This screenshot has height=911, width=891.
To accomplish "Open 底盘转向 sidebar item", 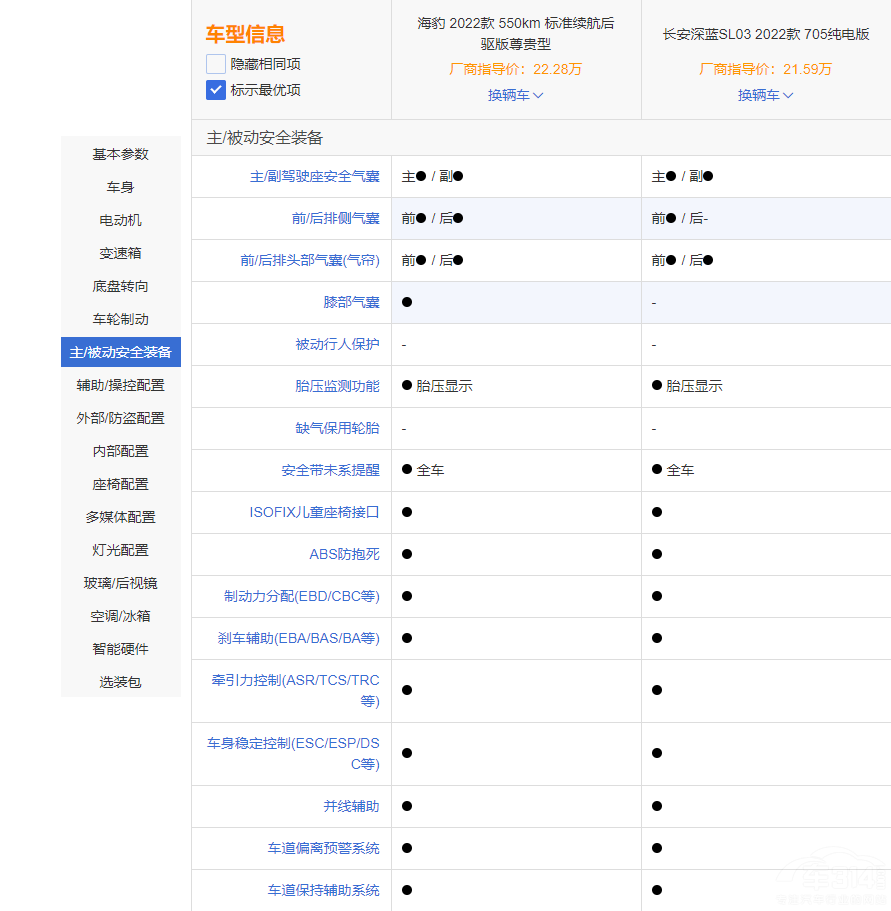I will click(121, 286).
